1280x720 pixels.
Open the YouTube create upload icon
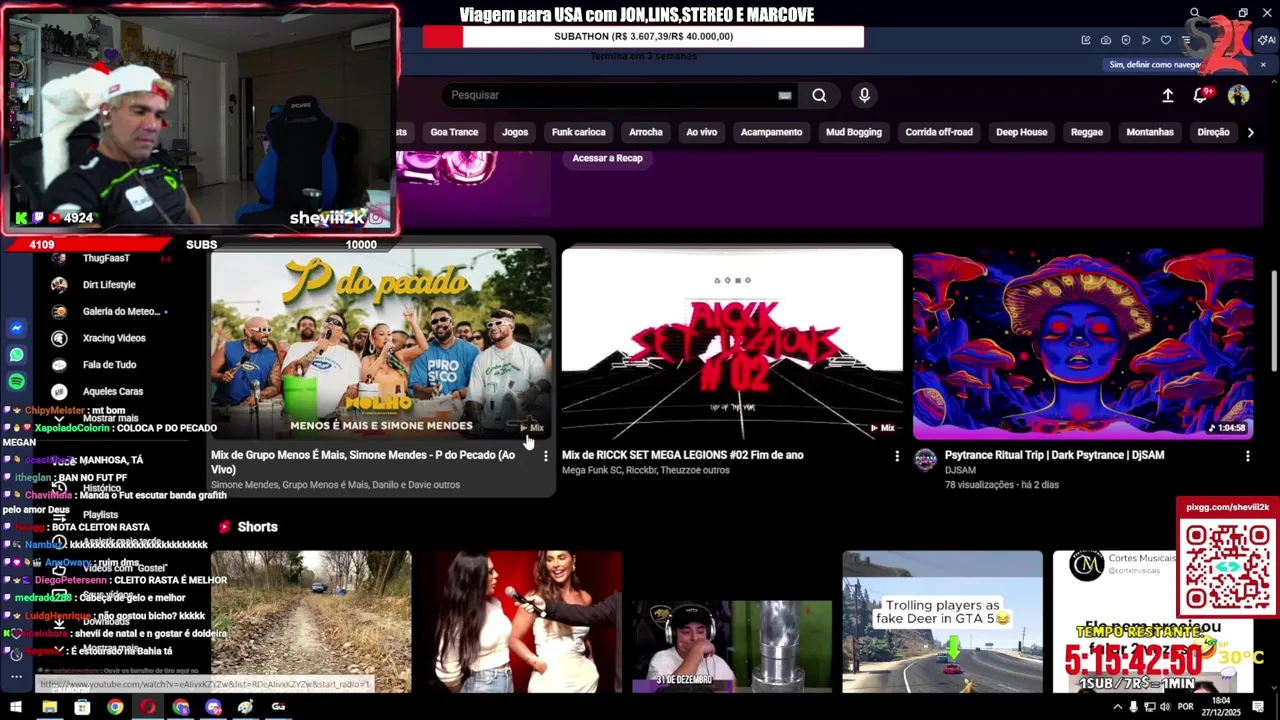click(1167, 95)
